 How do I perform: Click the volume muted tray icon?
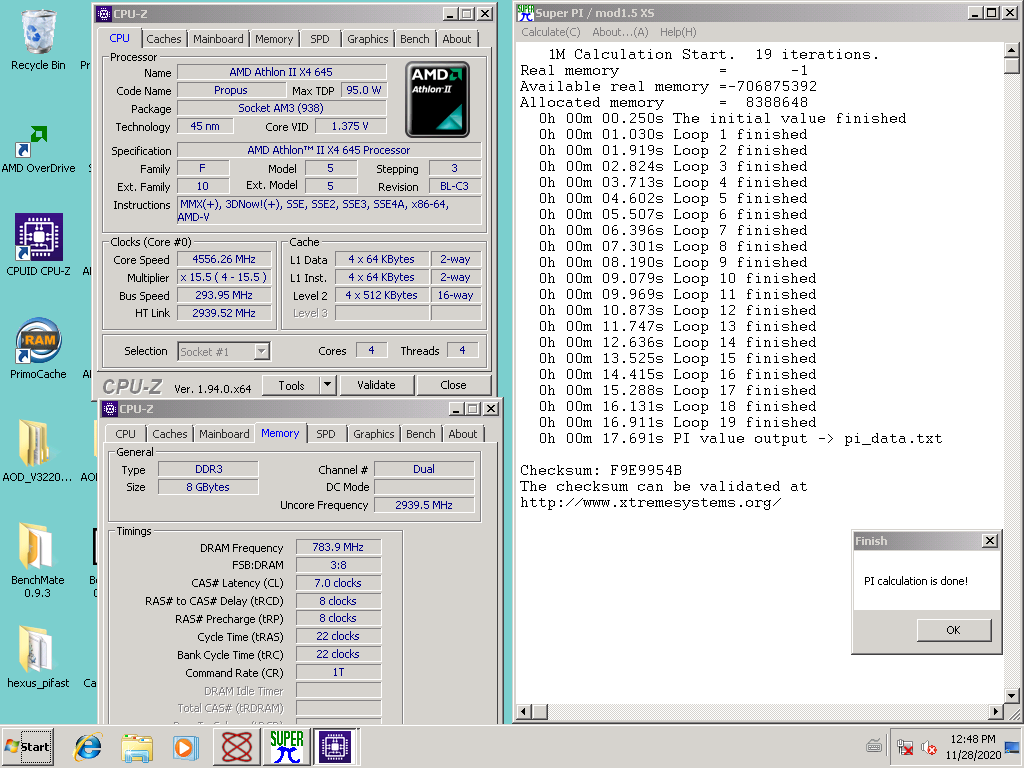click(x=929, y=747)
